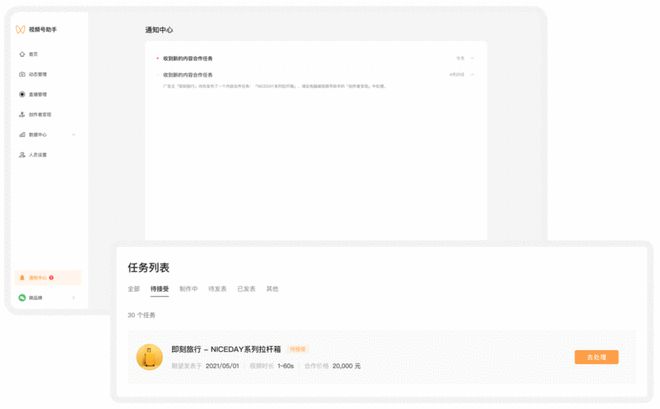Select 数据中心 chart icon in sidebar

pyautogui.click(x=22, y=135)
